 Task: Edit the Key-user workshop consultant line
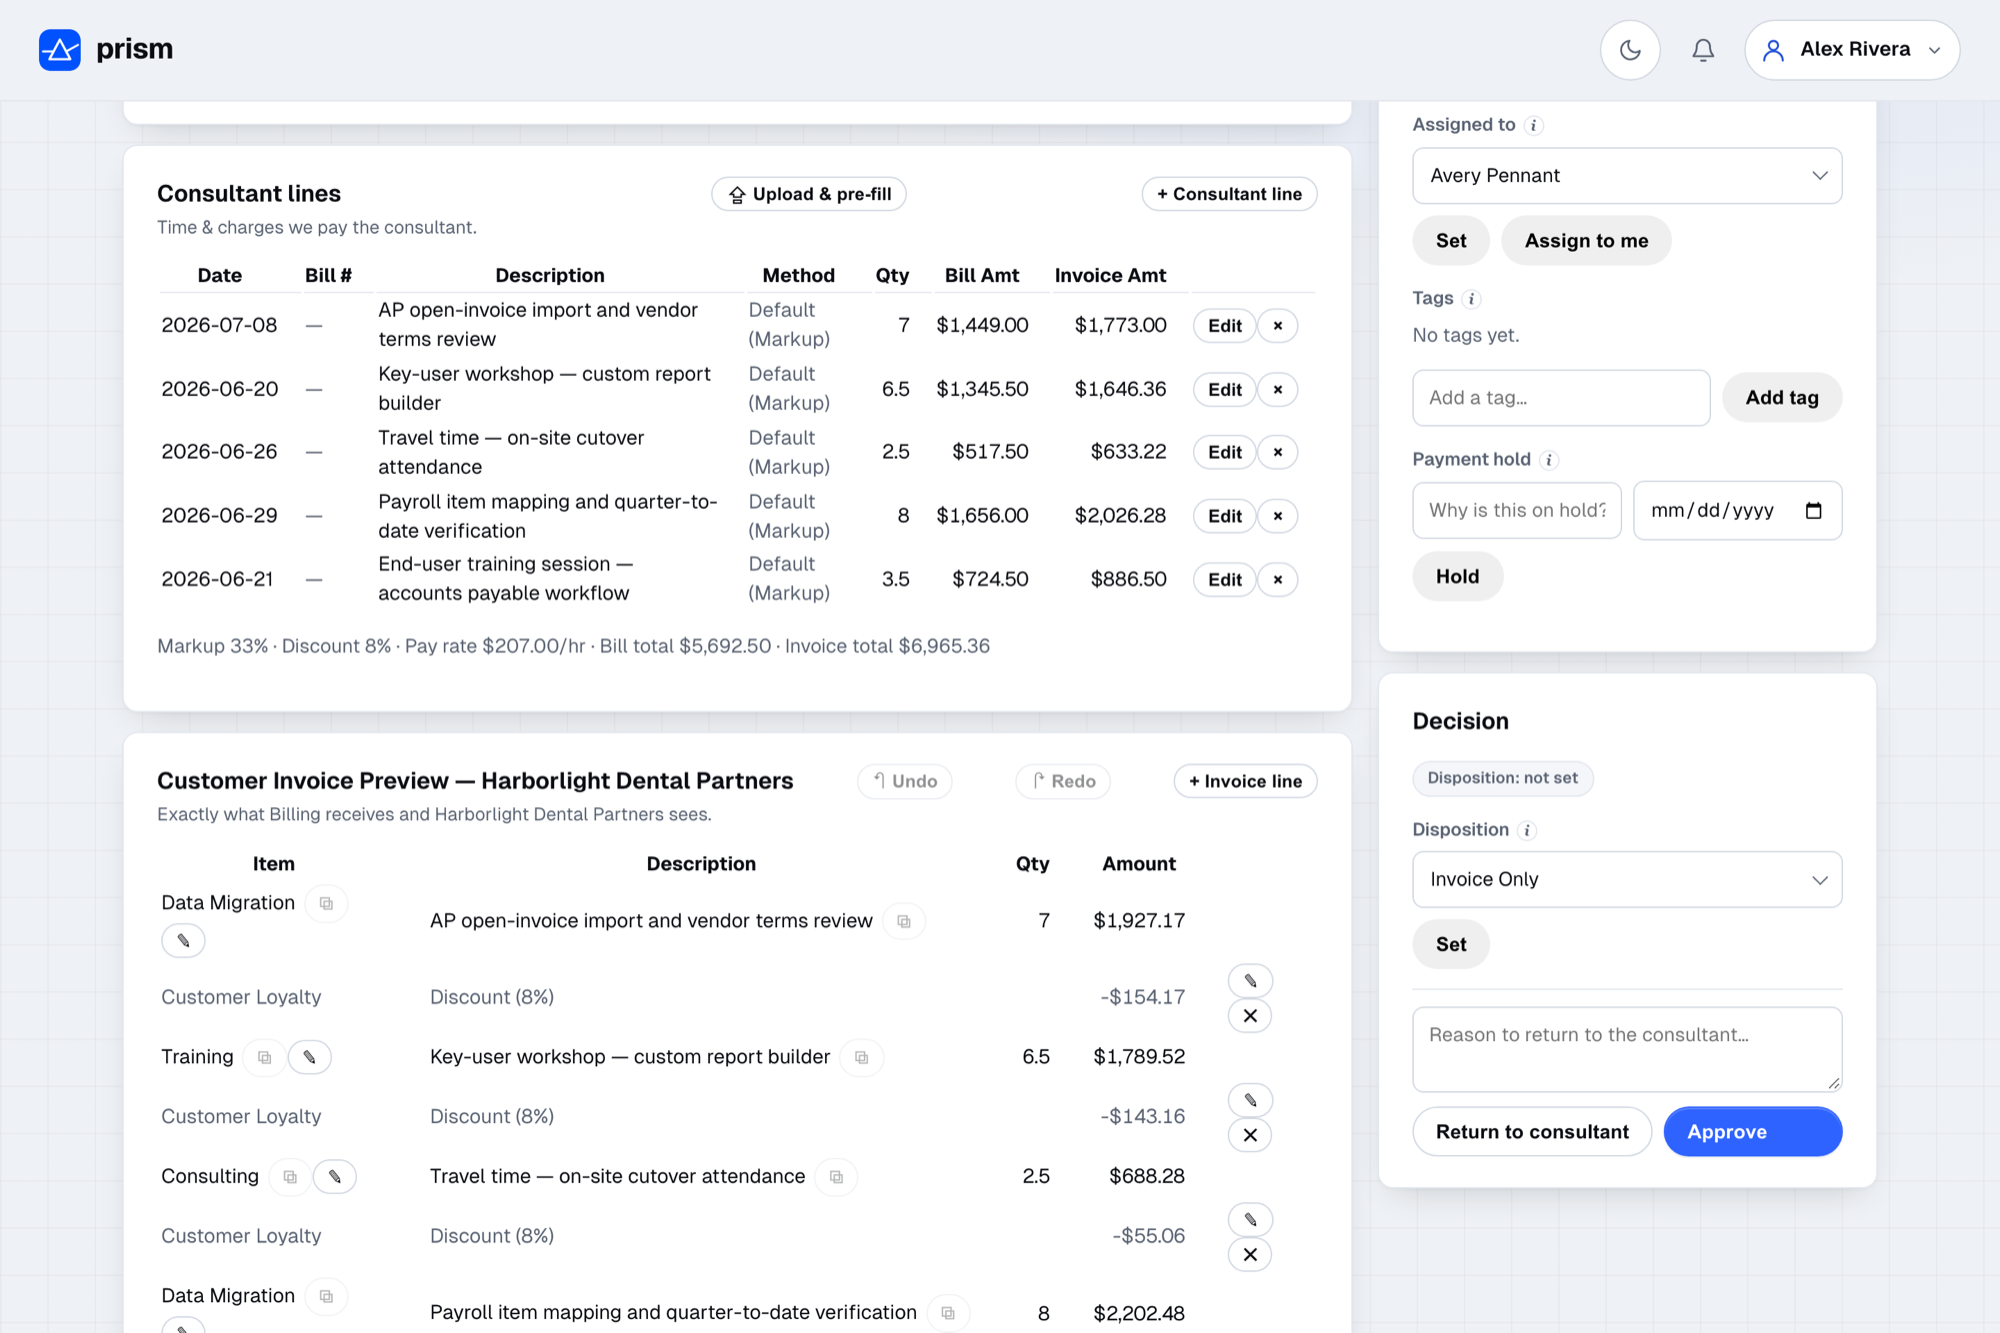(1224, 390)
